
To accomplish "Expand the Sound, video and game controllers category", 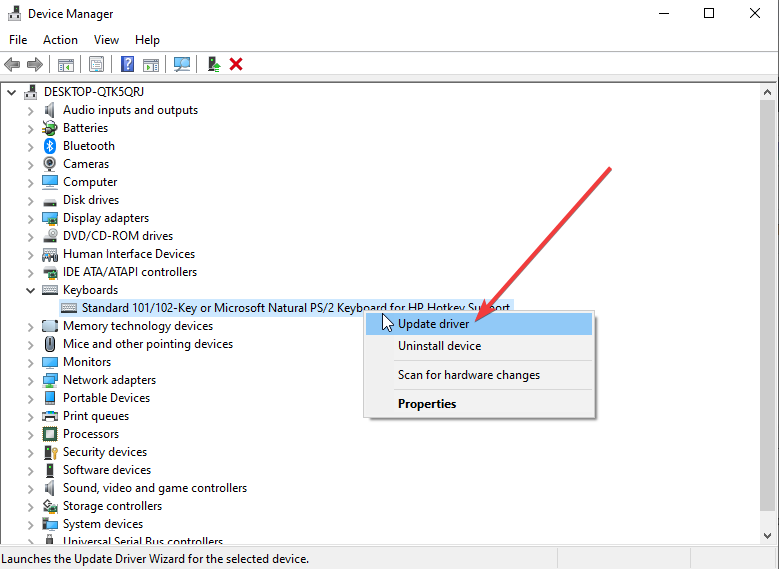I will (x=30, y=488).
